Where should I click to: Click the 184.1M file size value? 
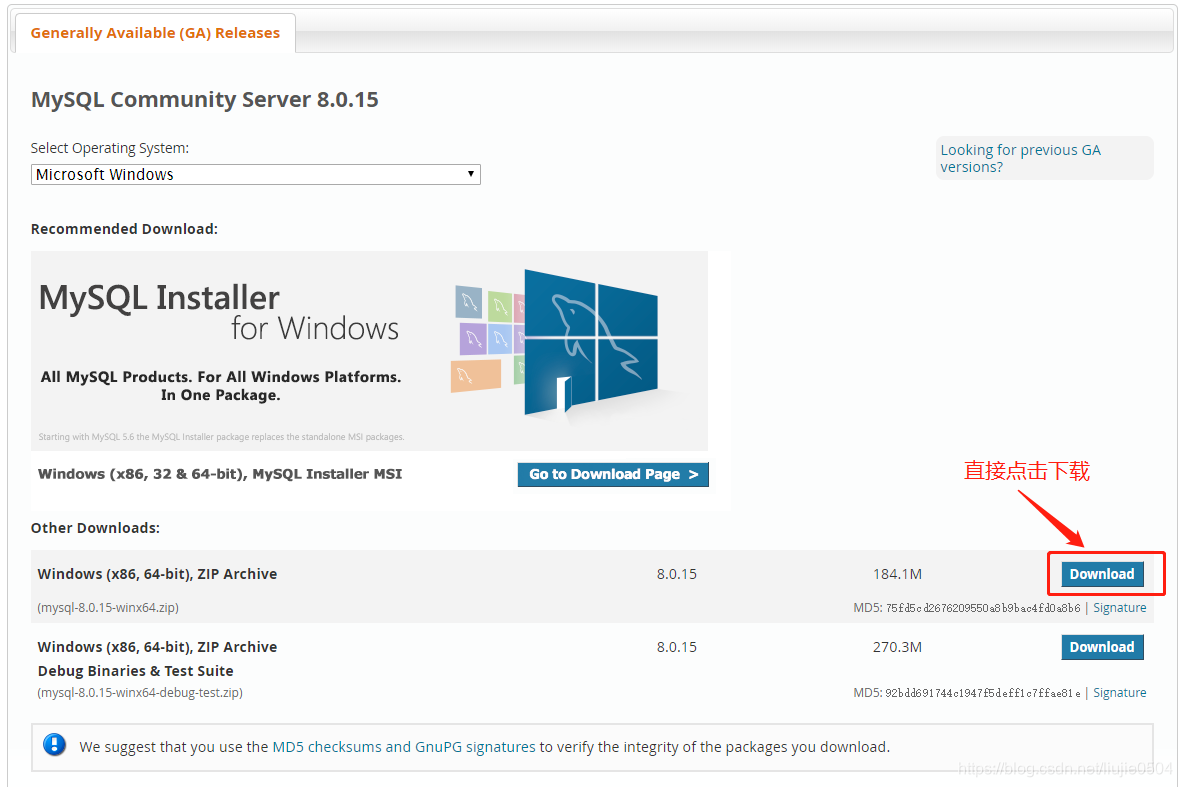[897, 574]
